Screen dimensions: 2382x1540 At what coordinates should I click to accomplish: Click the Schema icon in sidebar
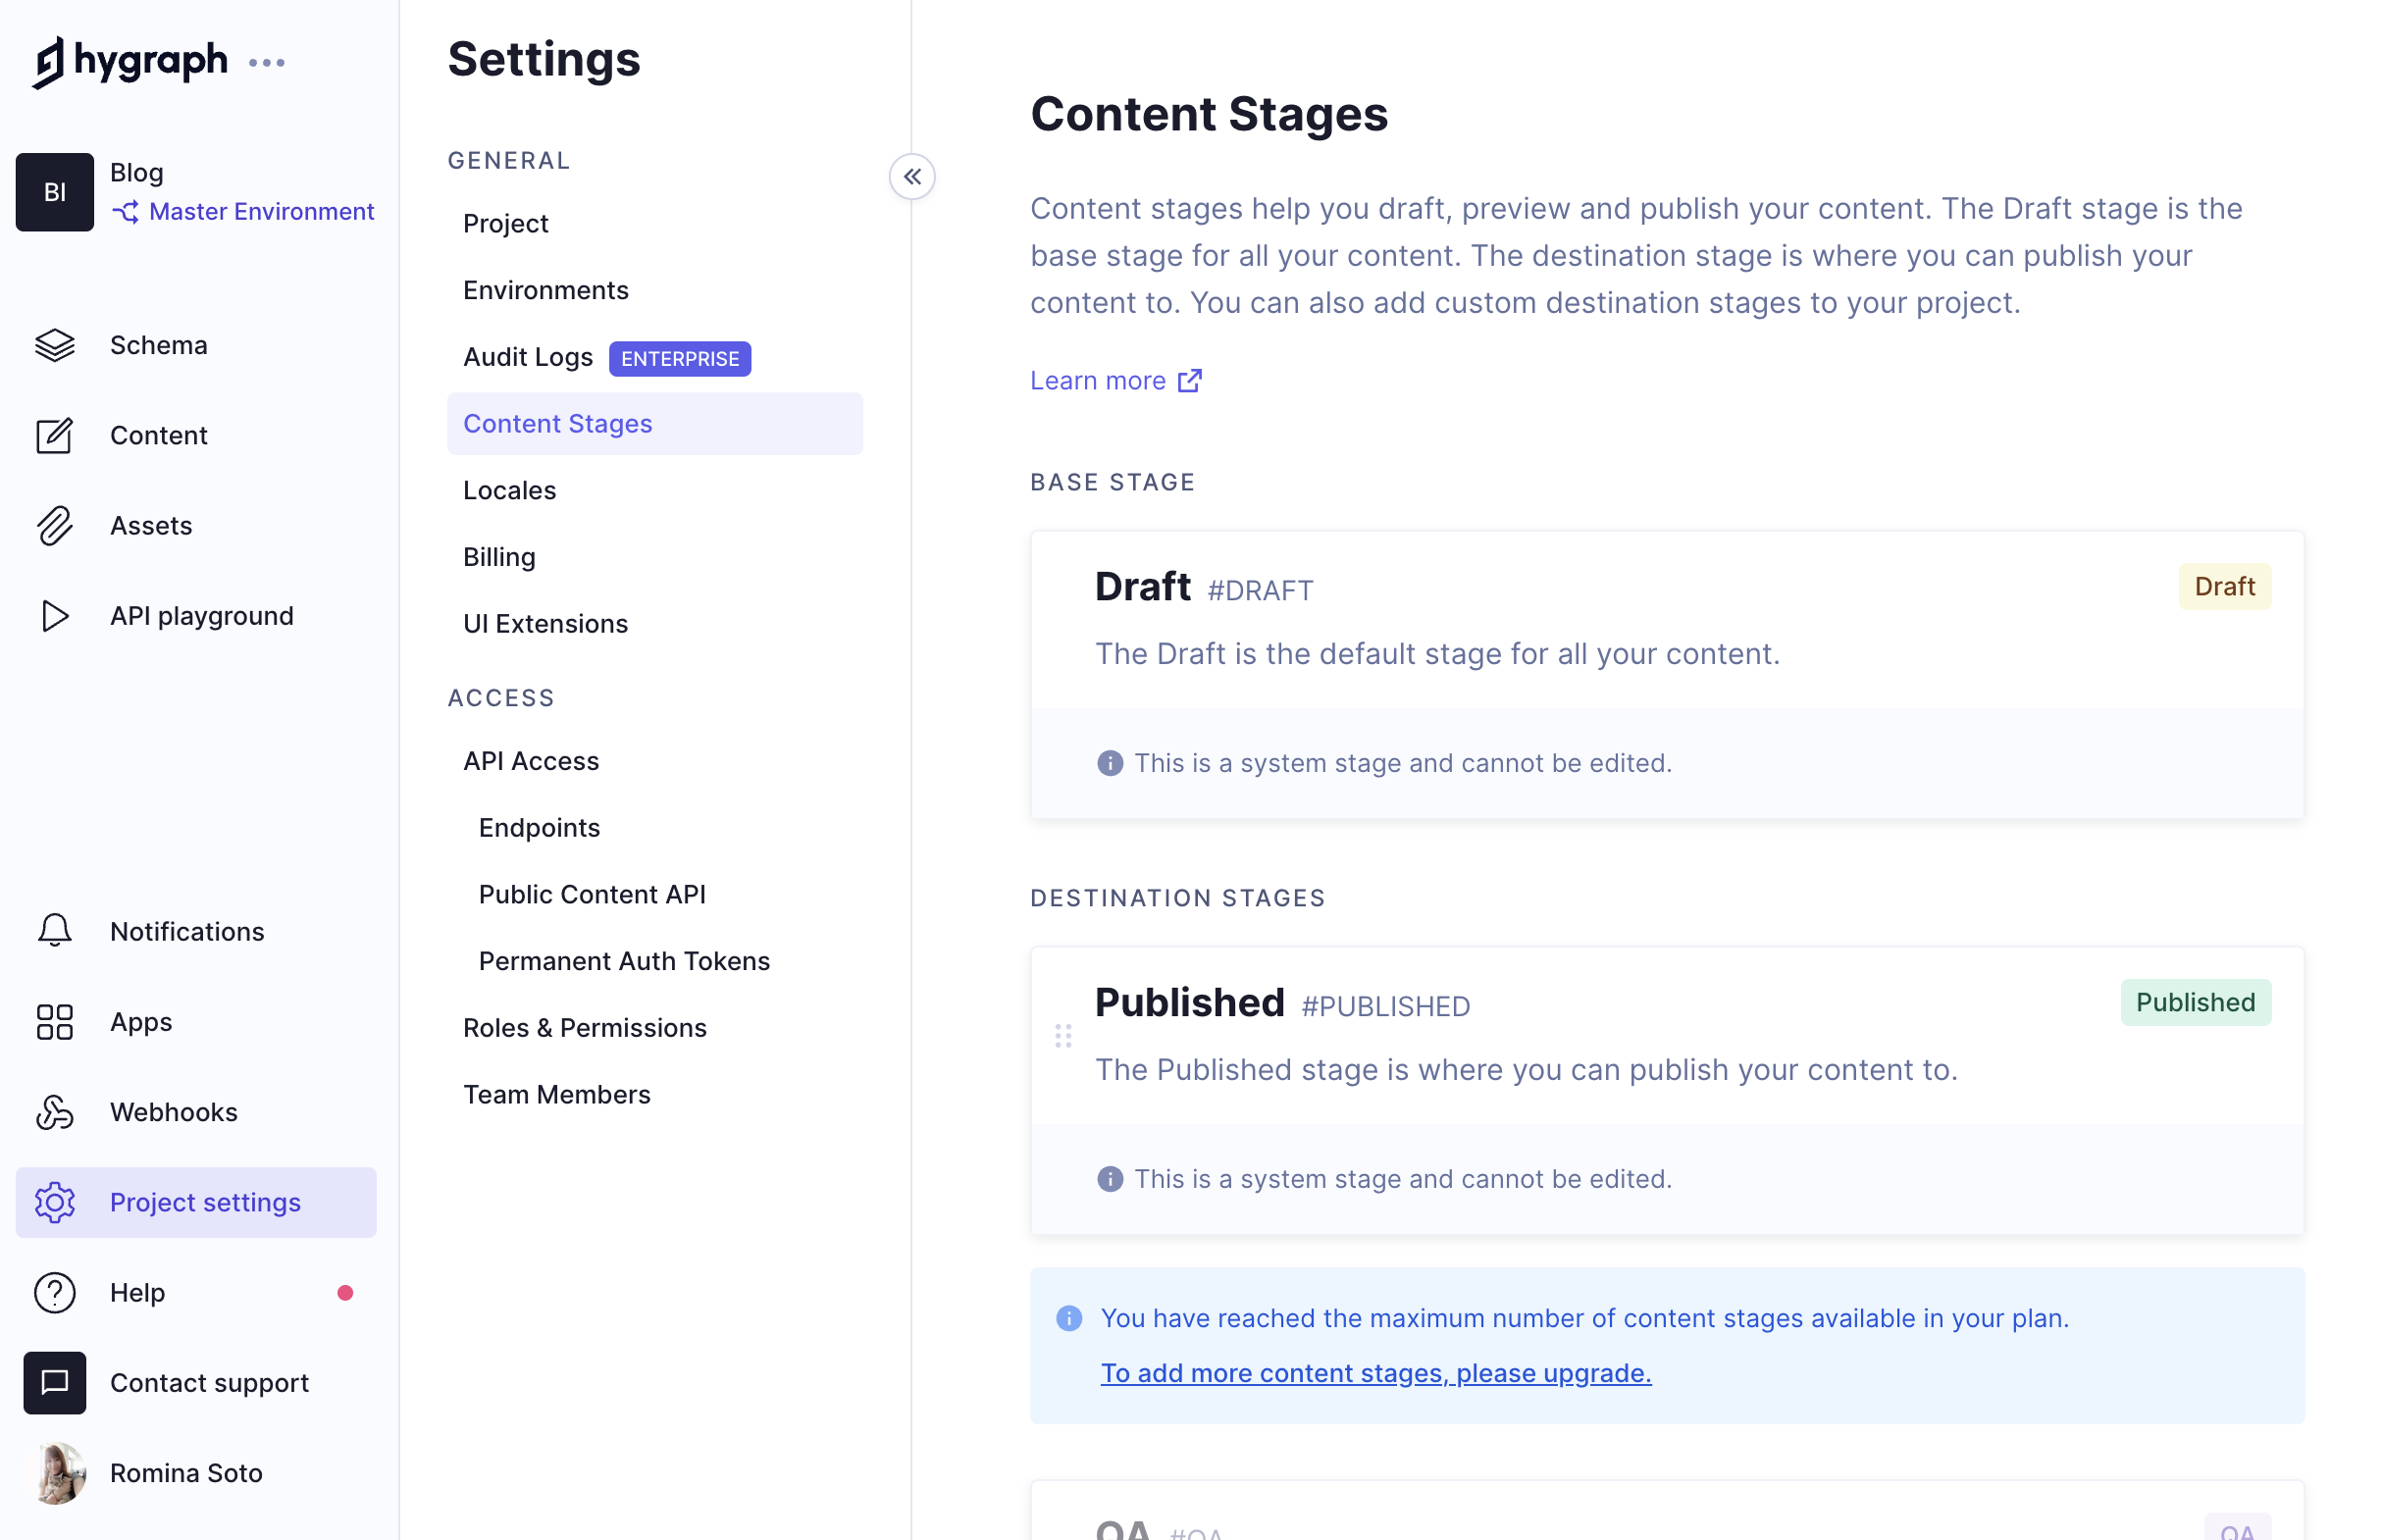click(x=54, y=343)
